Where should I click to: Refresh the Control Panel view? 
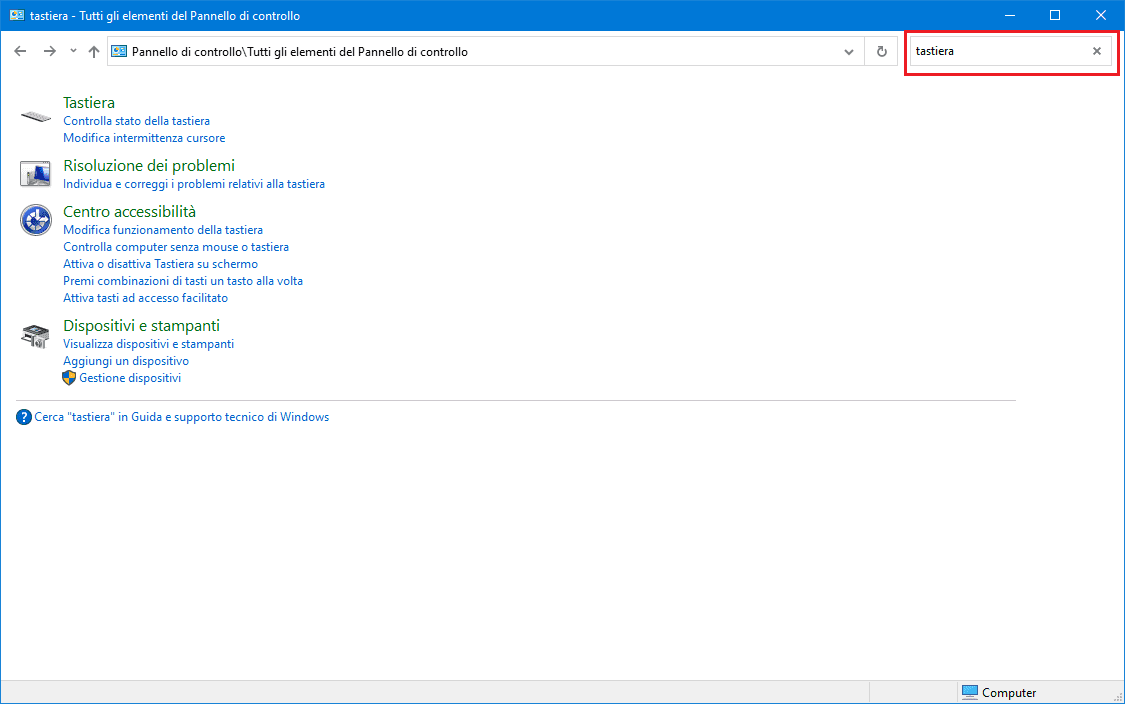(x=881, y=52)
